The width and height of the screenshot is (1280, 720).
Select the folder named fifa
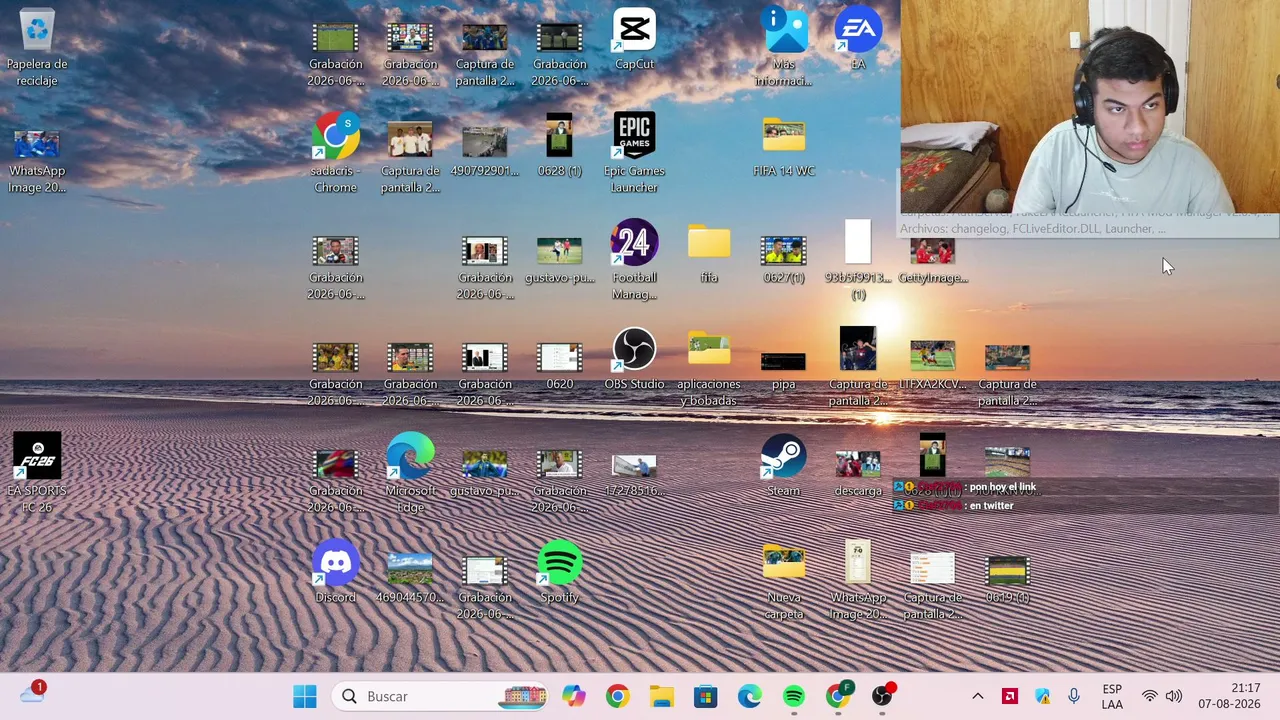click(x=709, y=254)
